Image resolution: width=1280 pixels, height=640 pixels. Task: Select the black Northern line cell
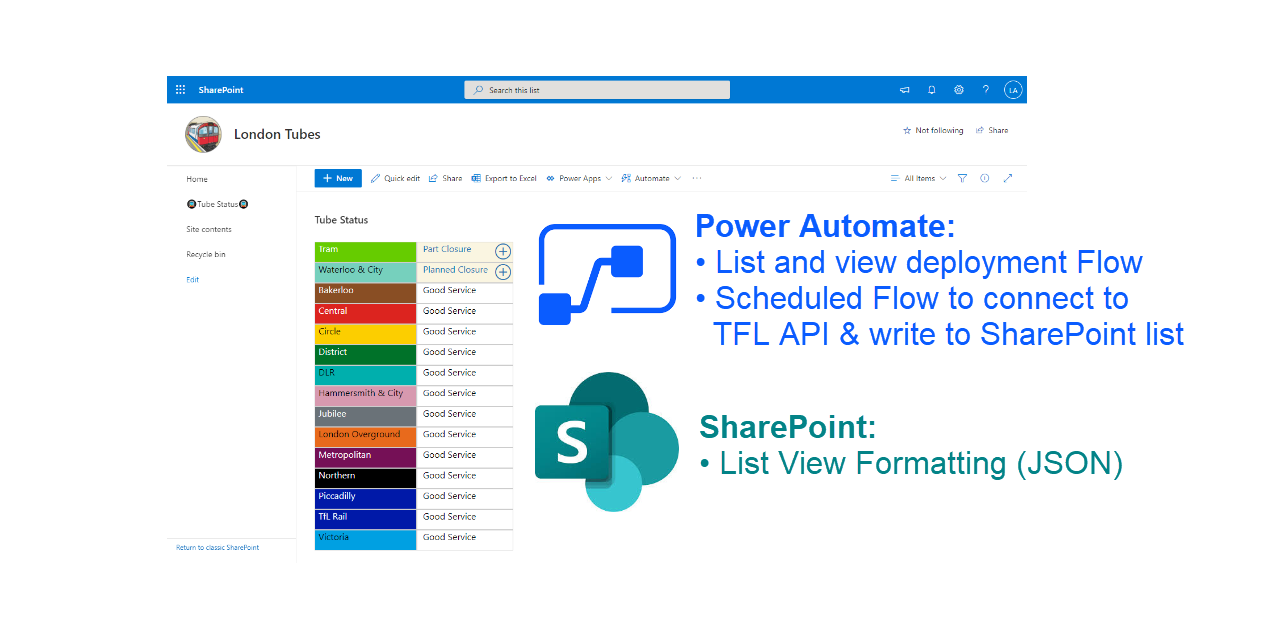(365, 478)
